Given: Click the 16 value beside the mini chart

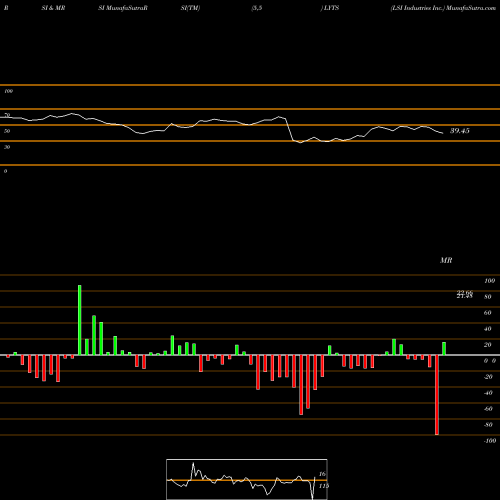Looking at the screenshot, I should [322, 474].
